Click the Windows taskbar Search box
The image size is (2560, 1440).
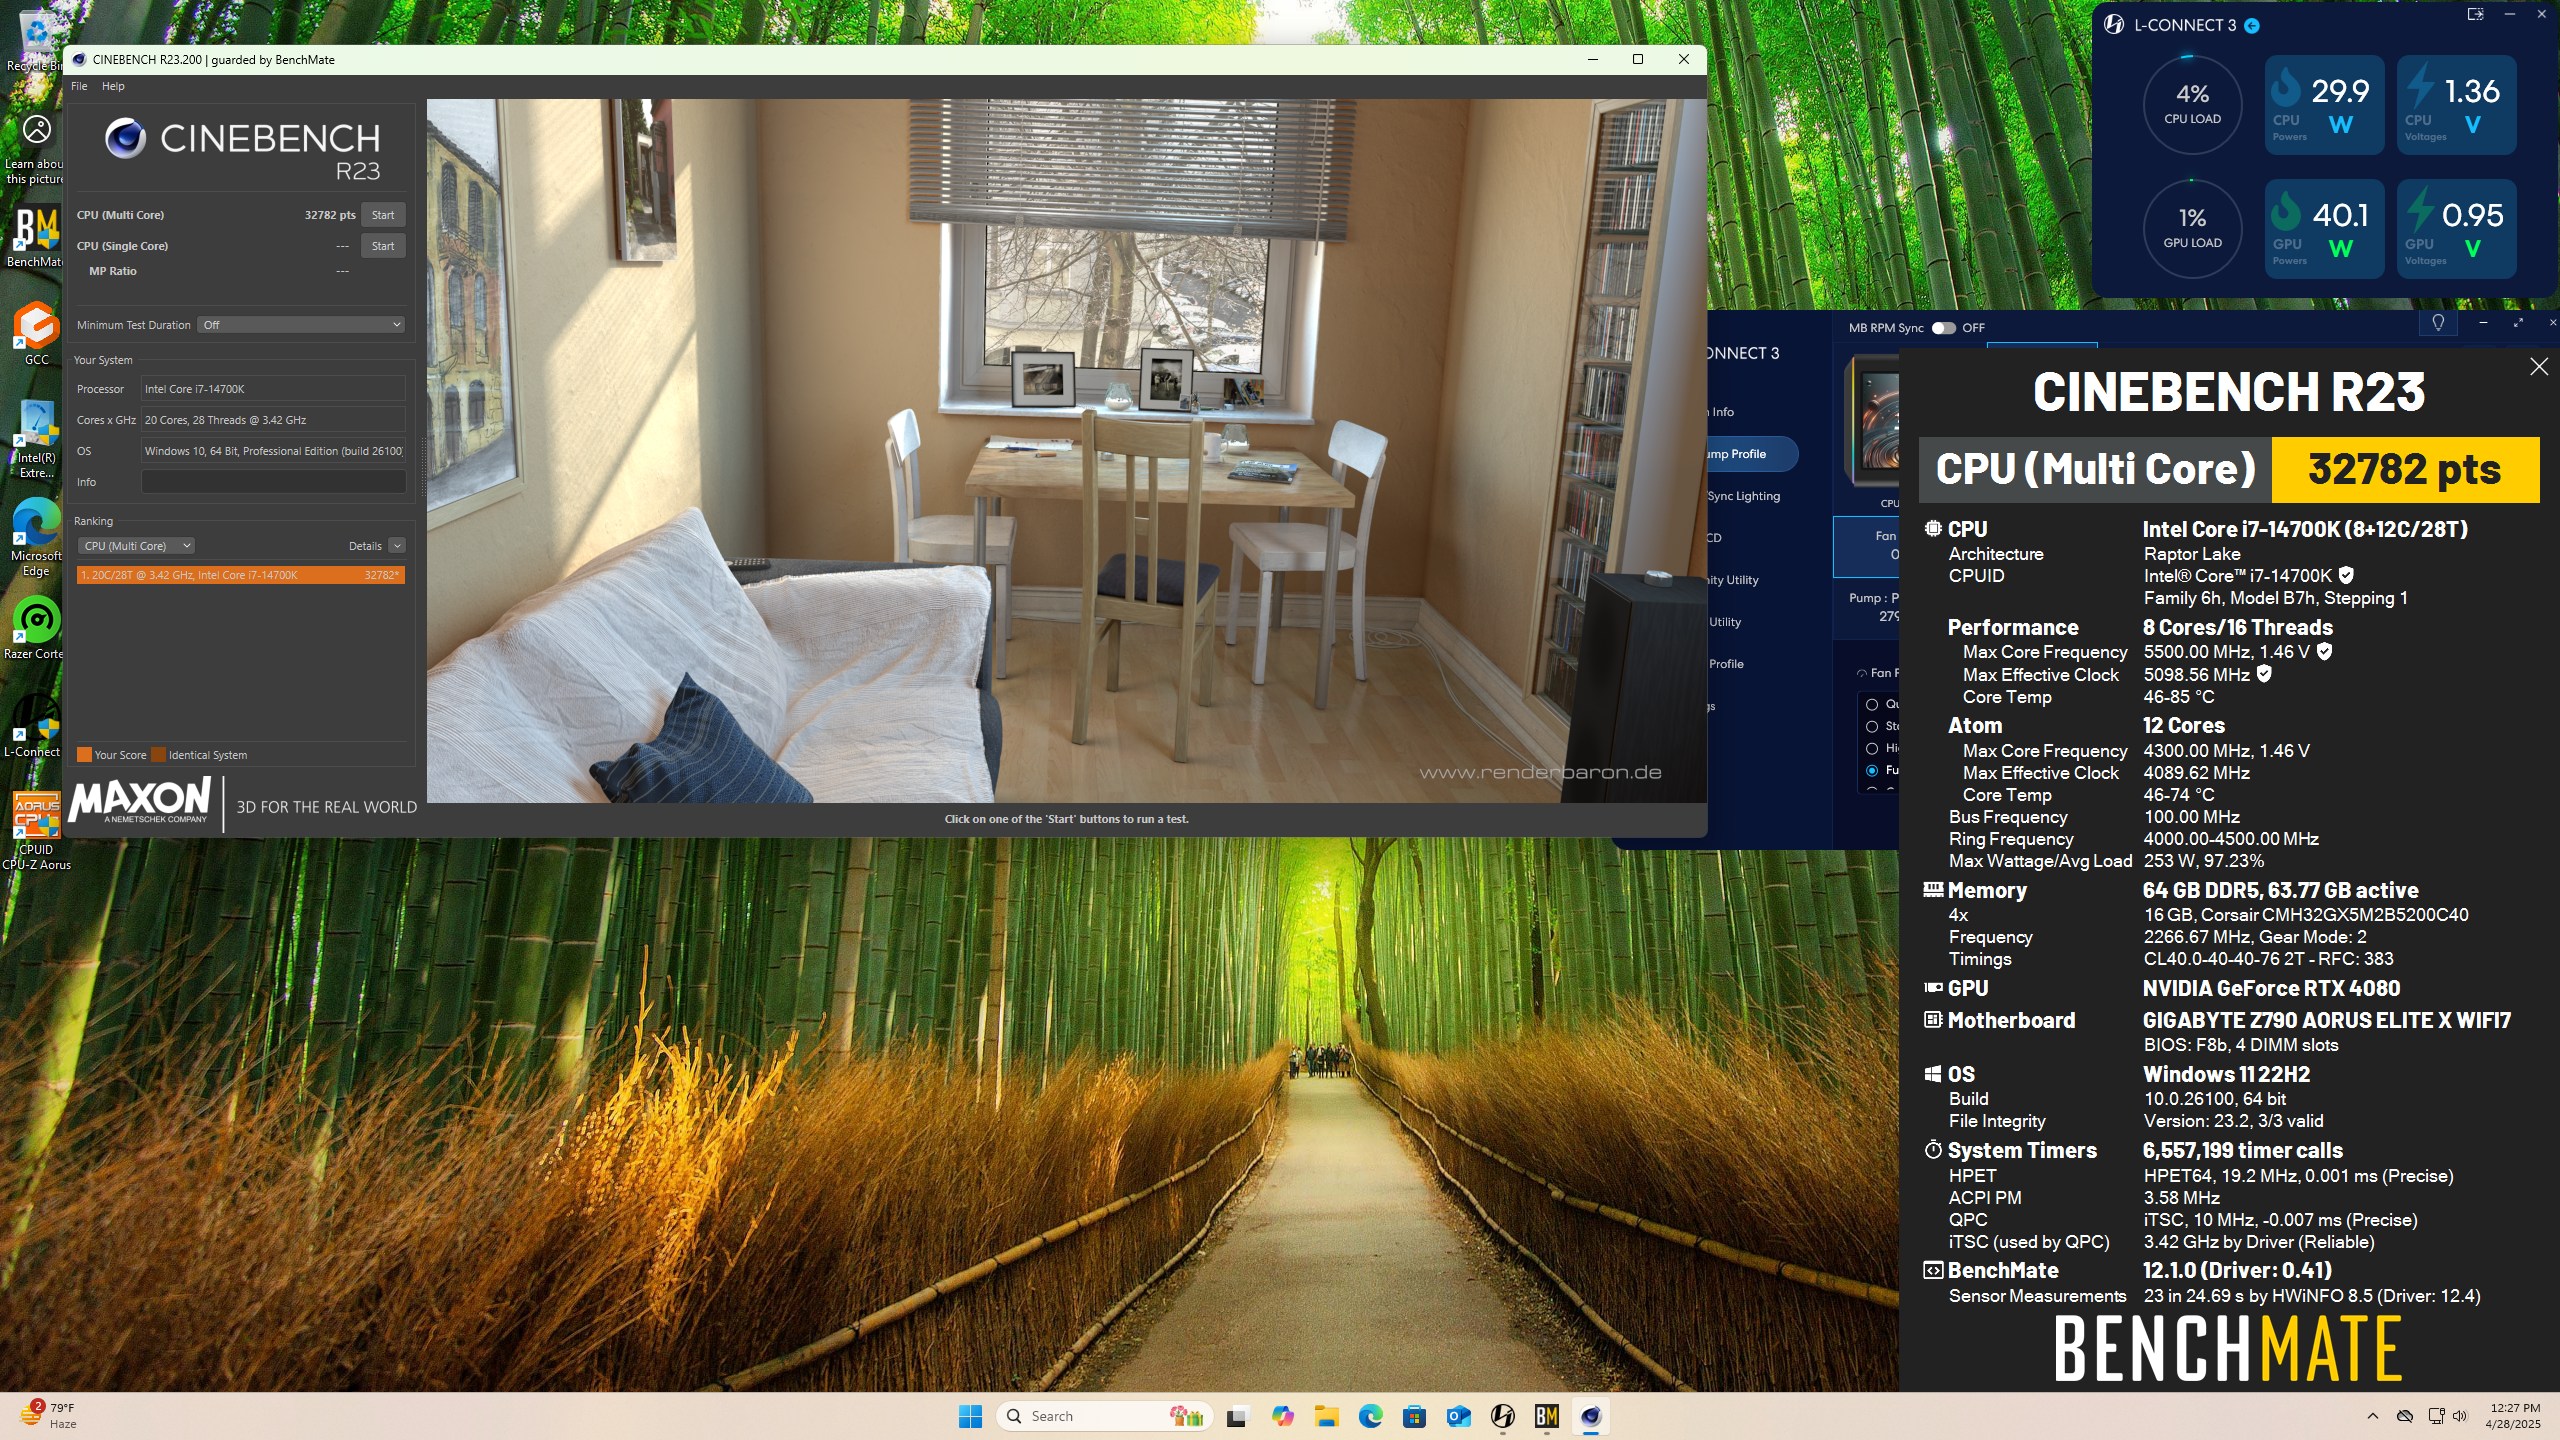point(1104,1416)
